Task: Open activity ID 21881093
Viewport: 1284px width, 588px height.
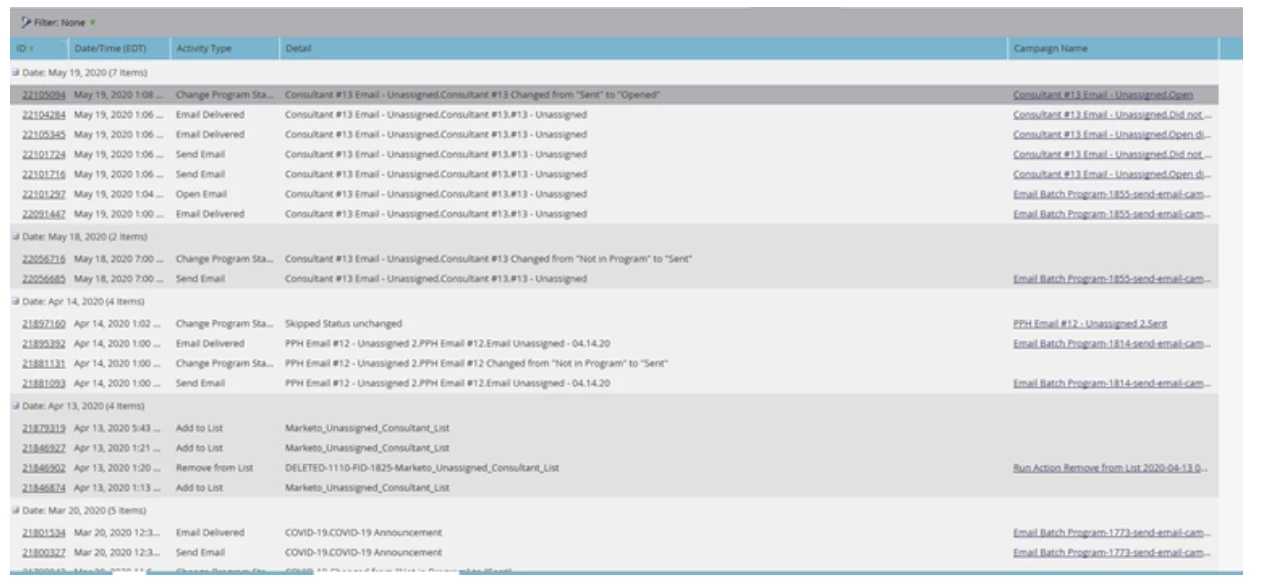Action: pos(44,383)
